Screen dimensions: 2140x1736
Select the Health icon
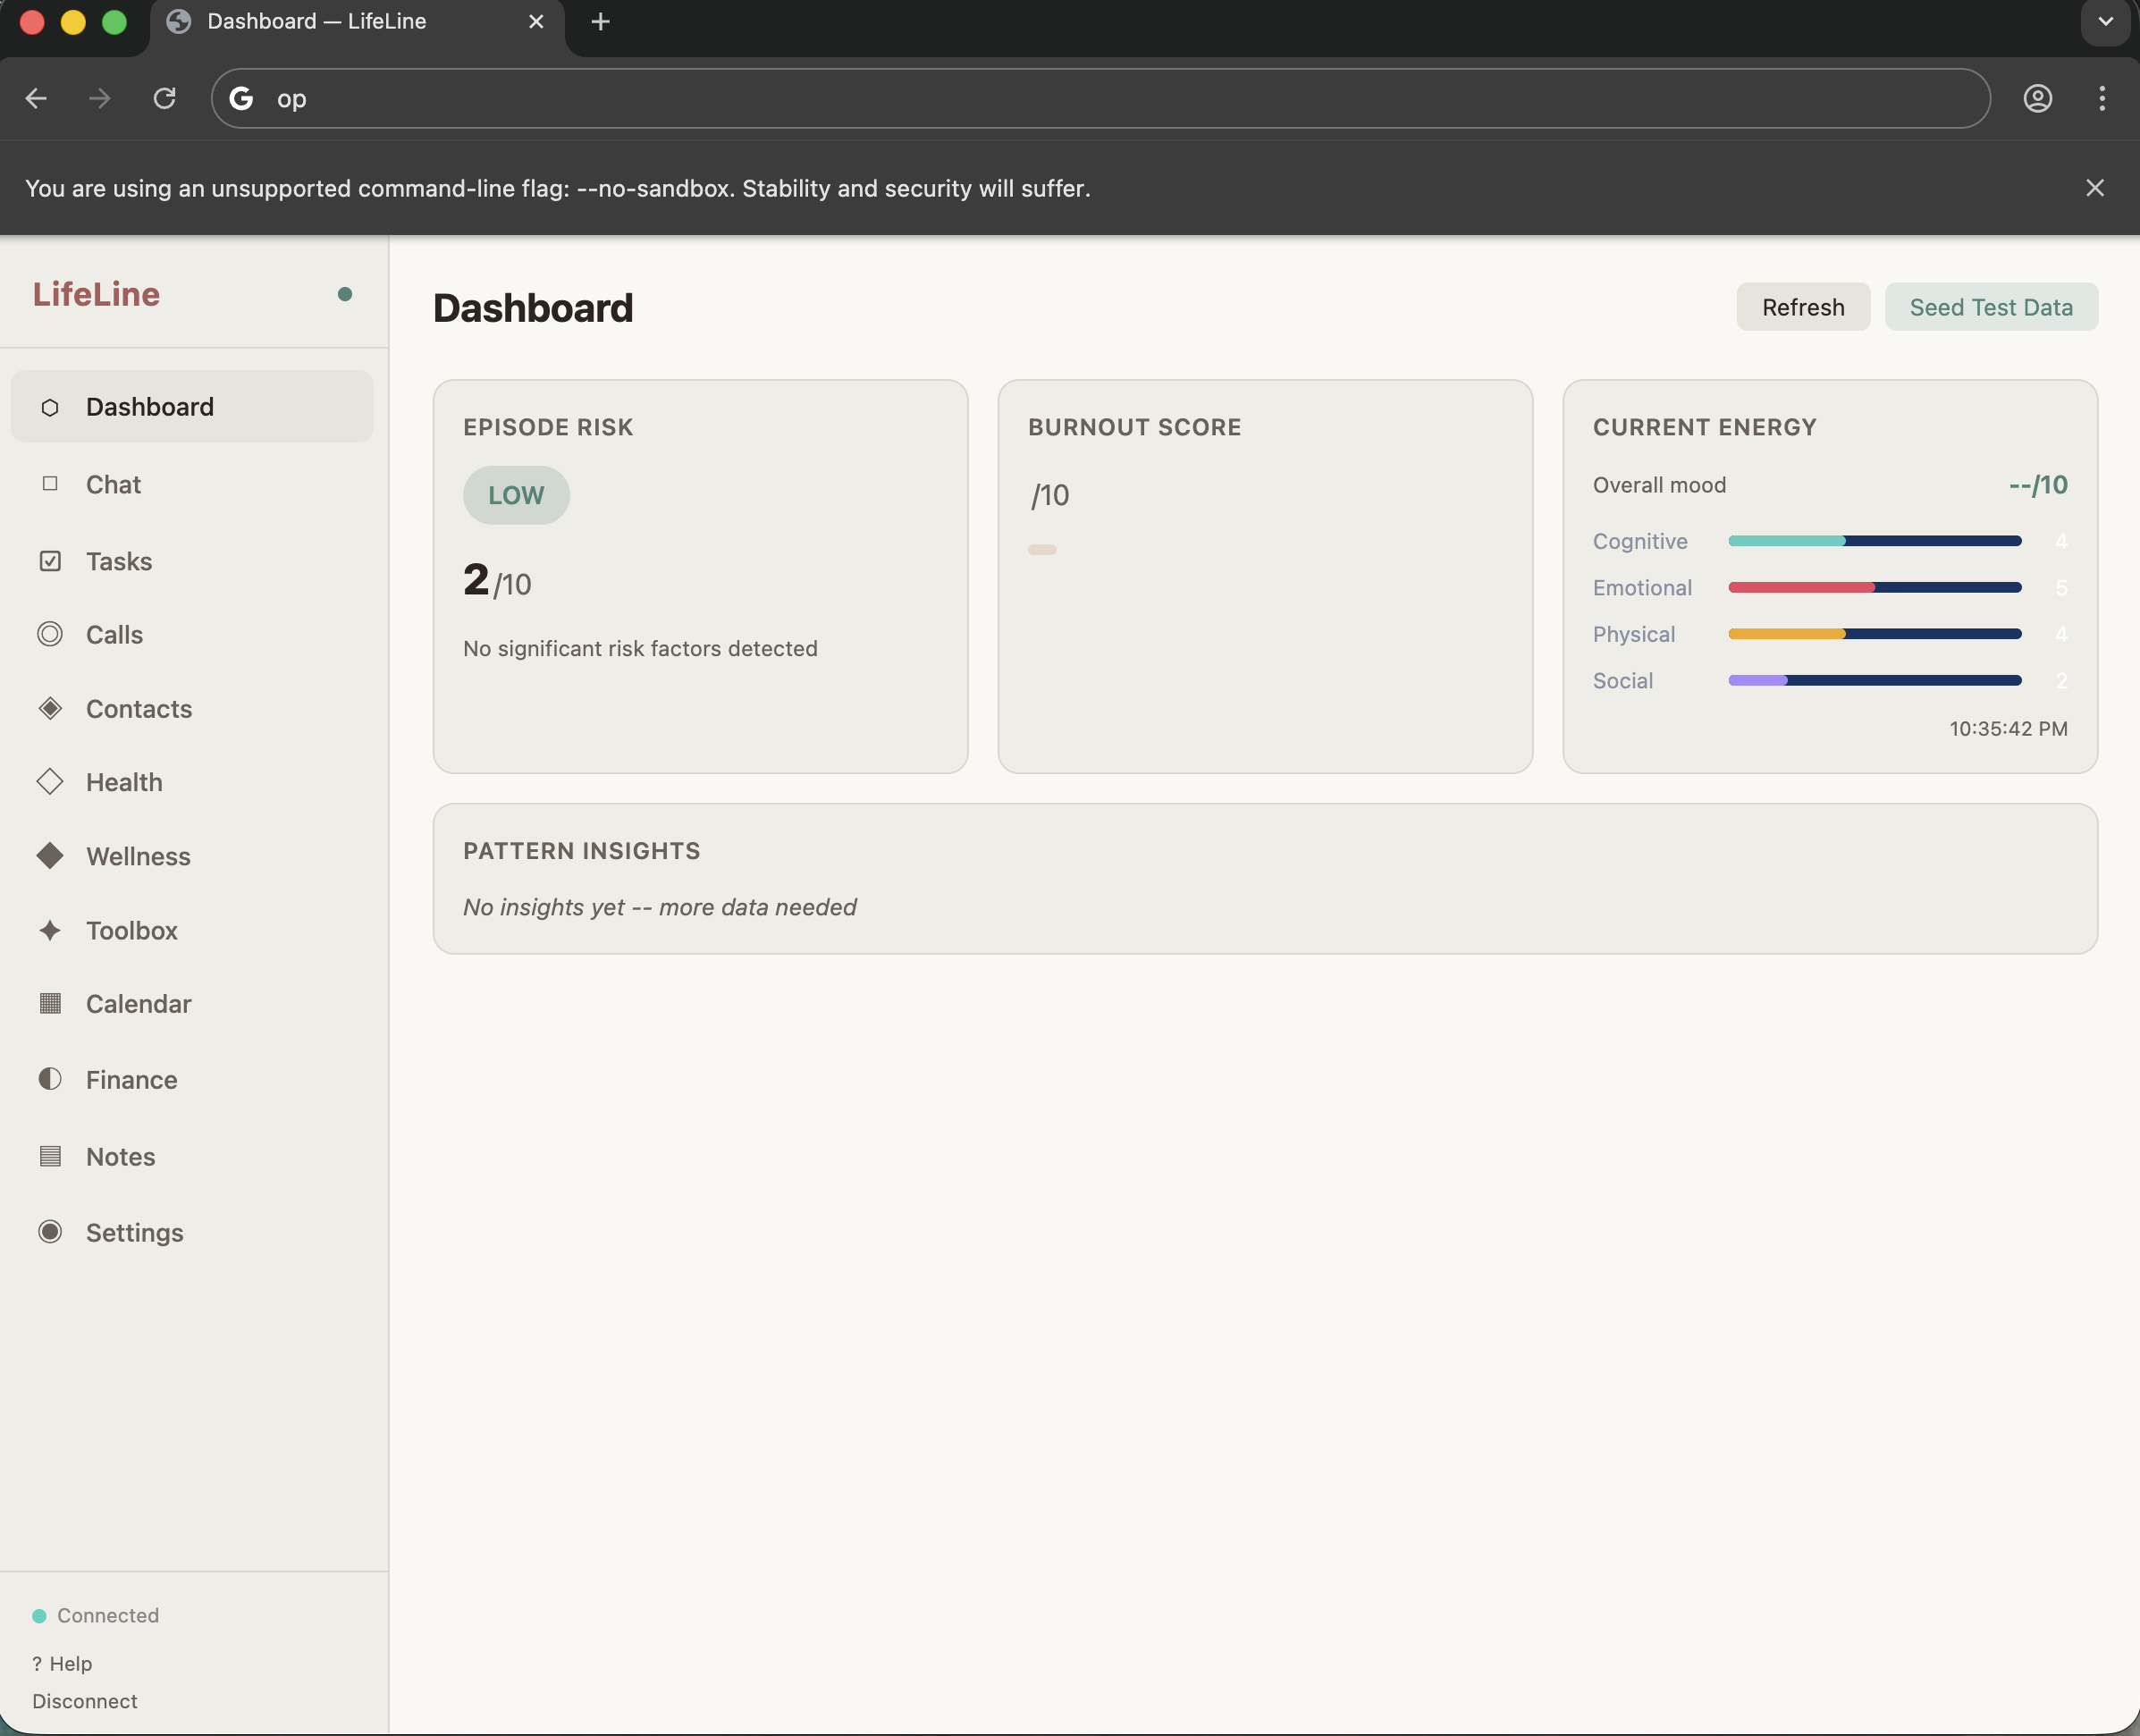point(49,782)
